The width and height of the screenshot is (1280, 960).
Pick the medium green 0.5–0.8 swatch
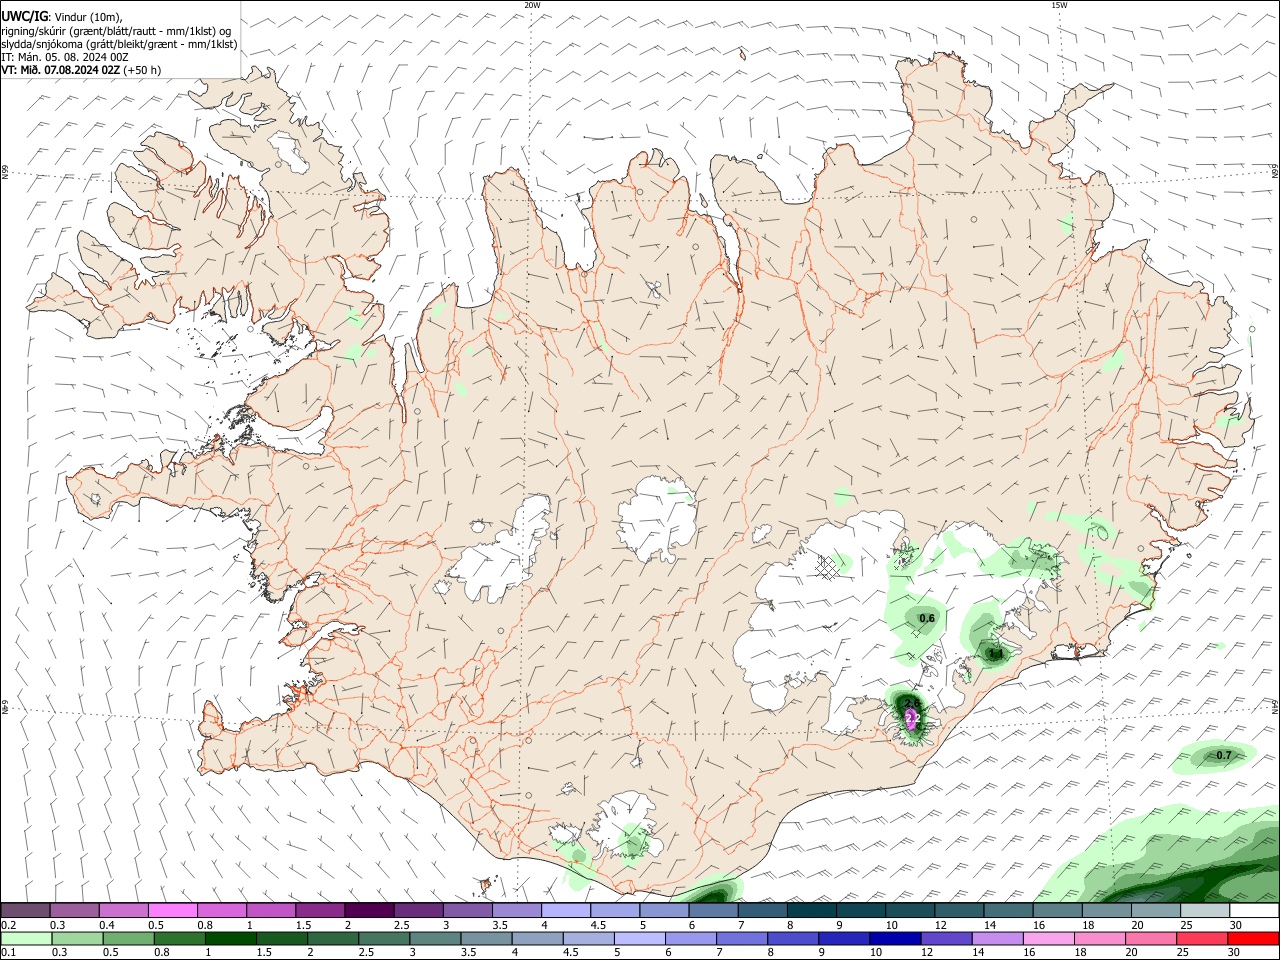[128, 938]
